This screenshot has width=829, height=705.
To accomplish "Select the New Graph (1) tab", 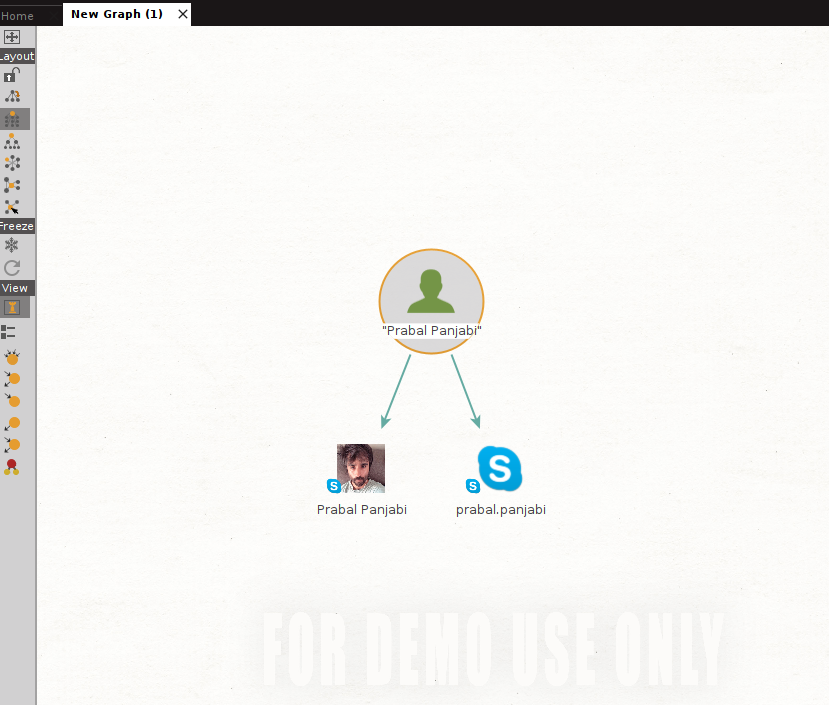I will click(116, 14).
